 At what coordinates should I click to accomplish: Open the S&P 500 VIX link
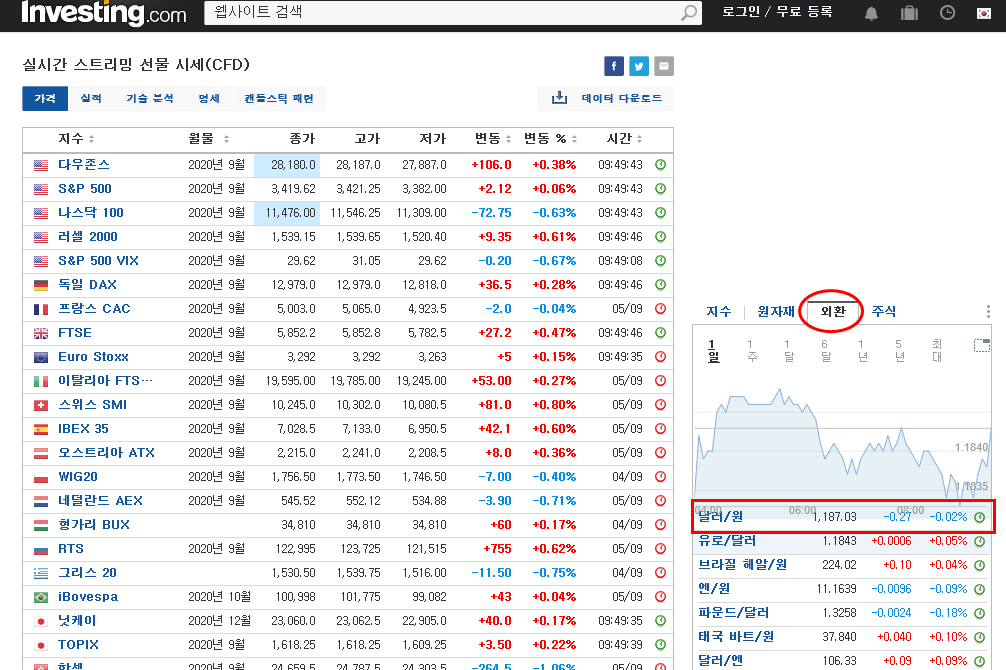98,261
